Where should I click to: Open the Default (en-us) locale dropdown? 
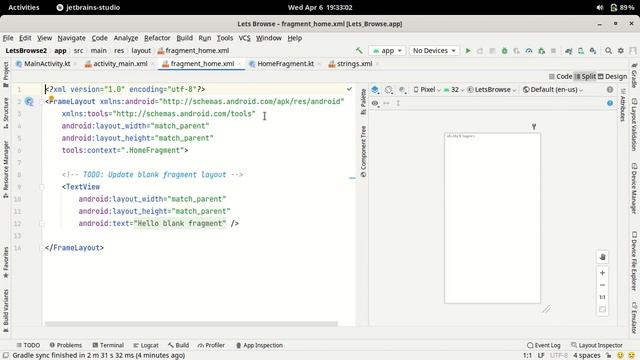[553, 89]
